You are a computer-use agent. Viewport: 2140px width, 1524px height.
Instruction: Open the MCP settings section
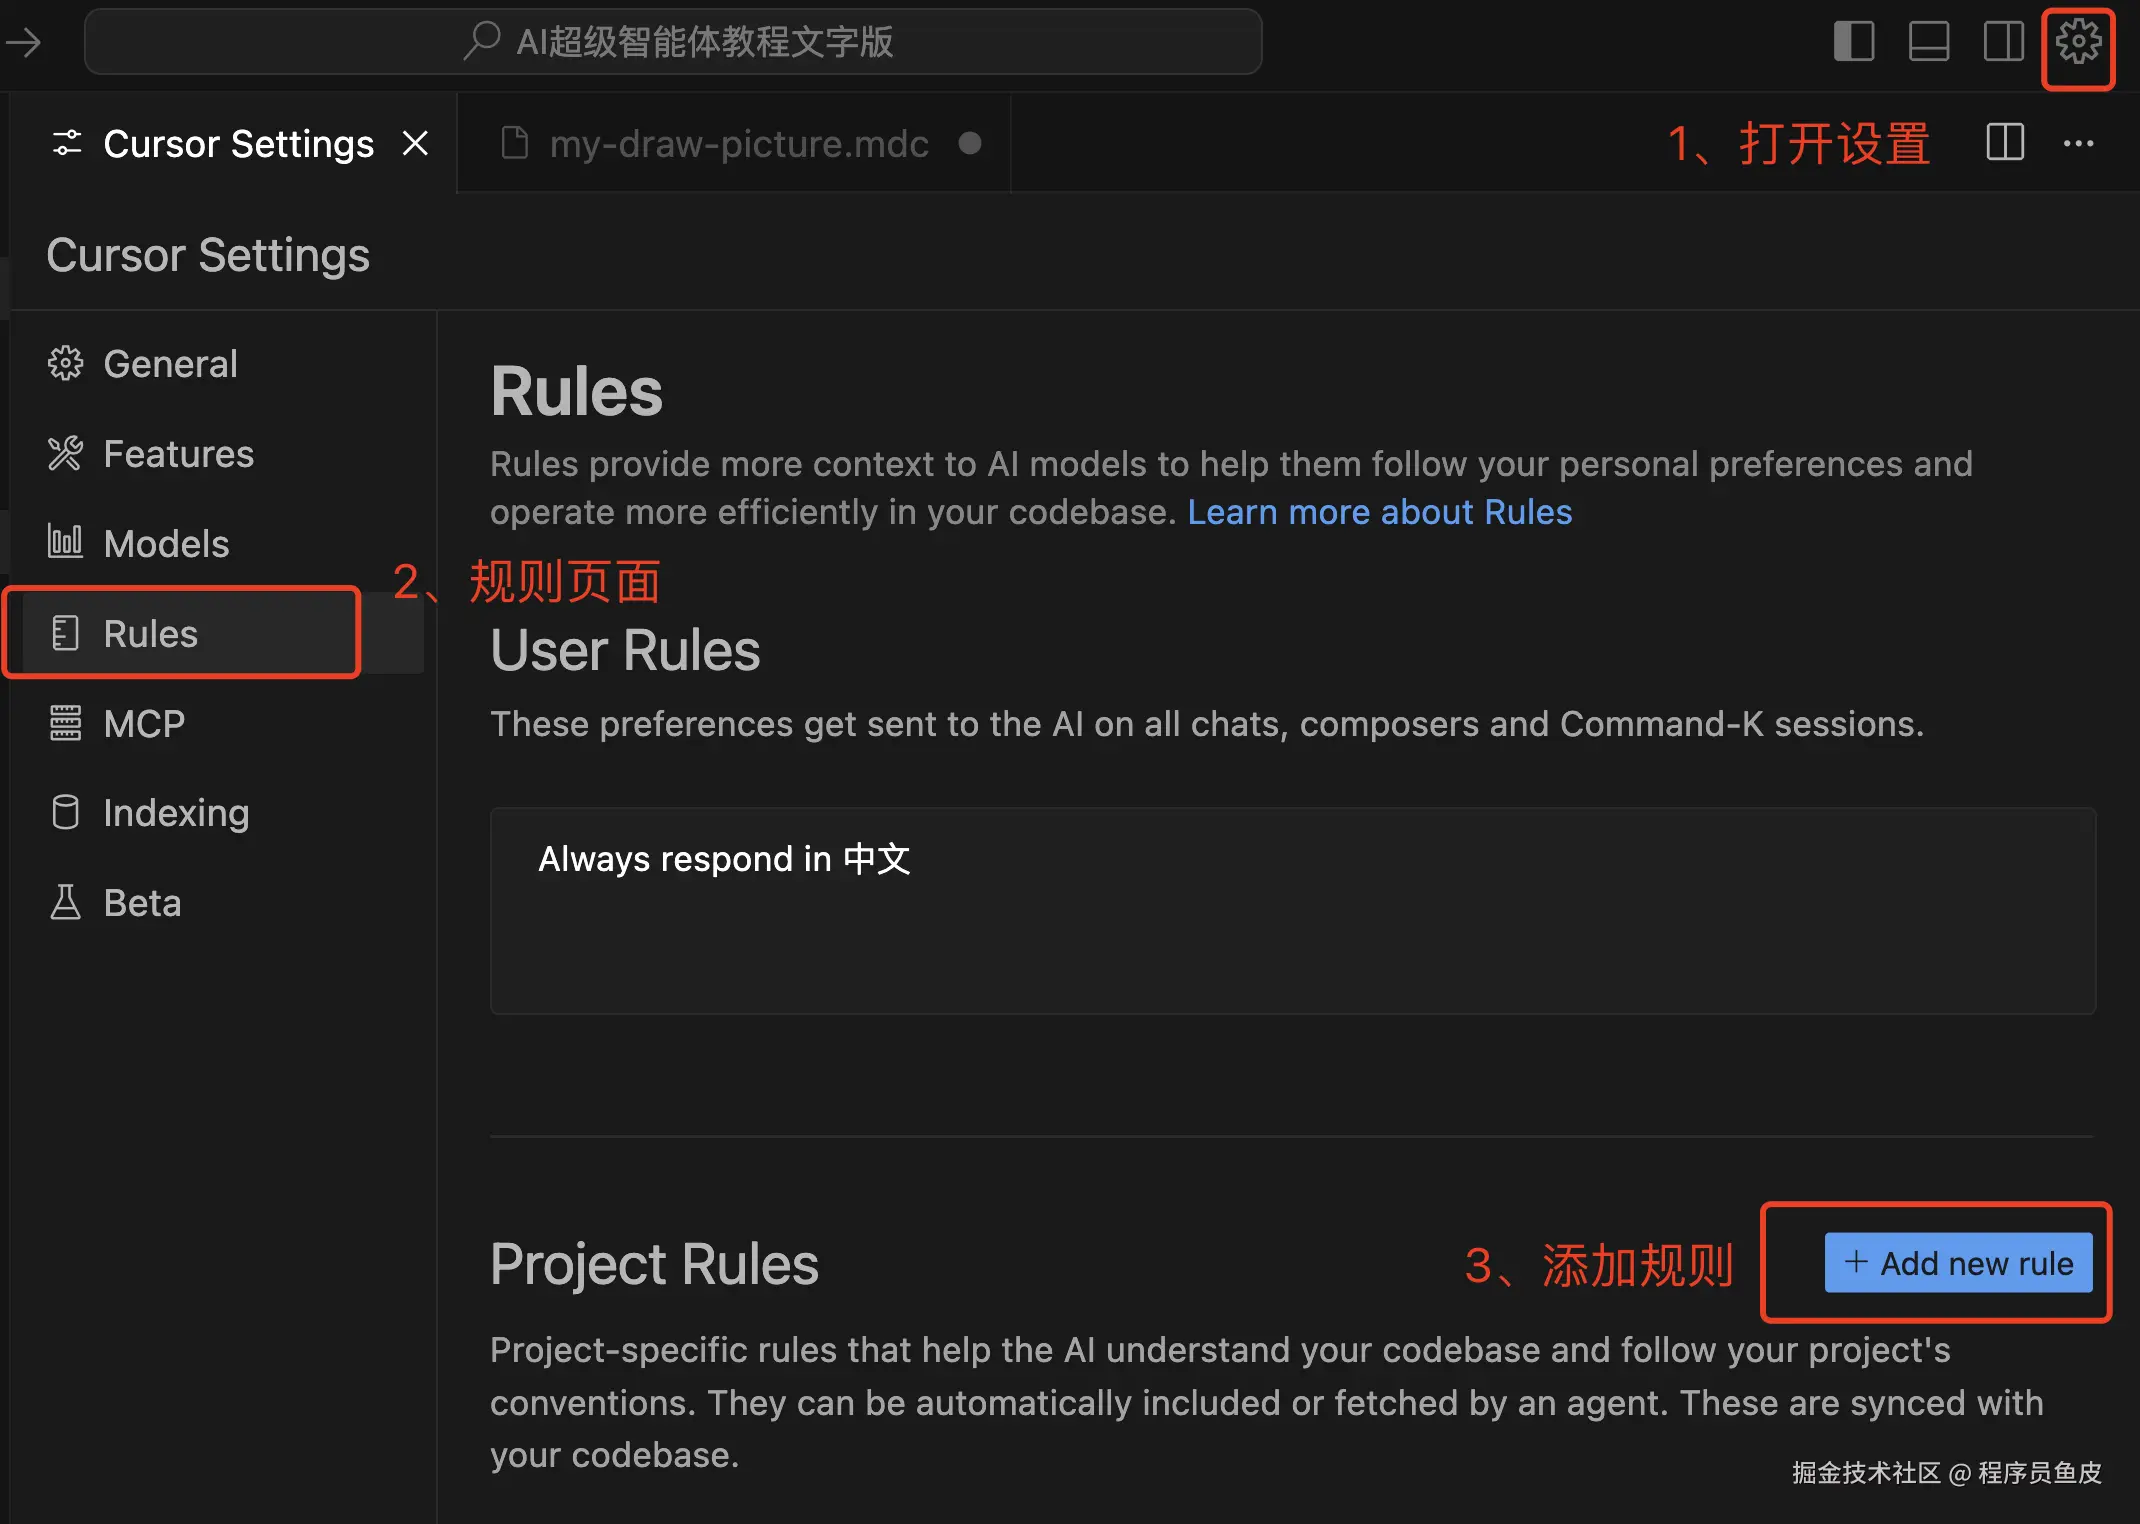pos(144,724)
